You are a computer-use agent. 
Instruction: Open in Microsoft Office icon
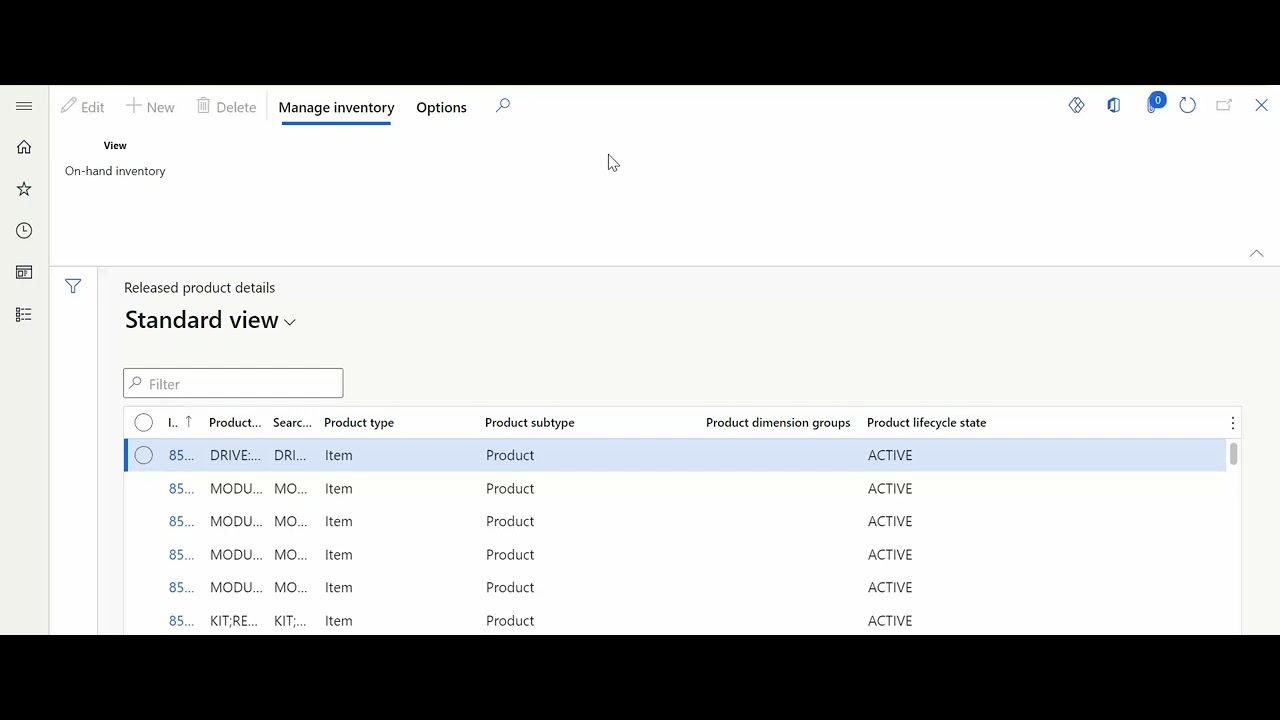pyautogui.click(x=1113, y=105)
